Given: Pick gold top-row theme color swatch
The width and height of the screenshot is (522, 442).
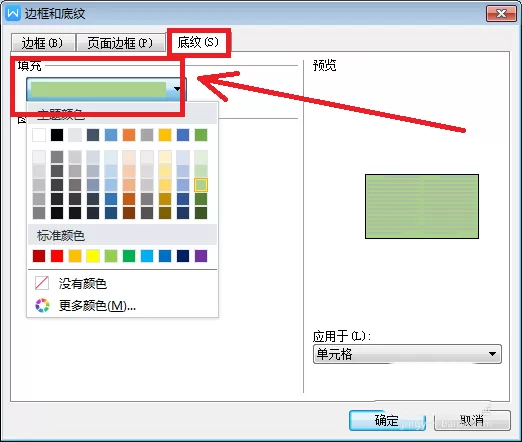Looking at the screenshot, I should coord(165,135).
